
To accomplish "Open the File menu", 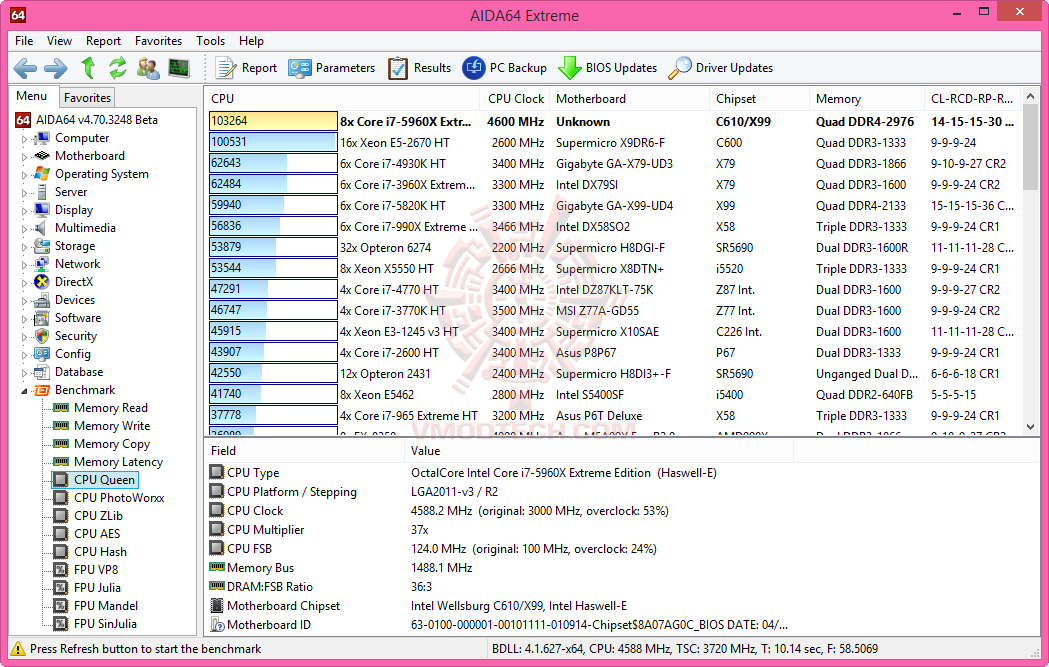I will [24, 41].
